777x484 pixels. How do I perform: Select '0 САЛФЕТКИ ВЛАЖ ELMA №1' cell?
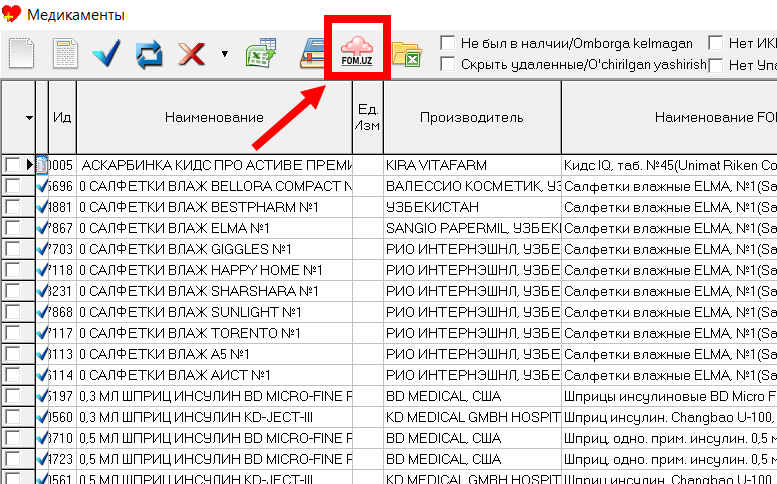[215, 228]
